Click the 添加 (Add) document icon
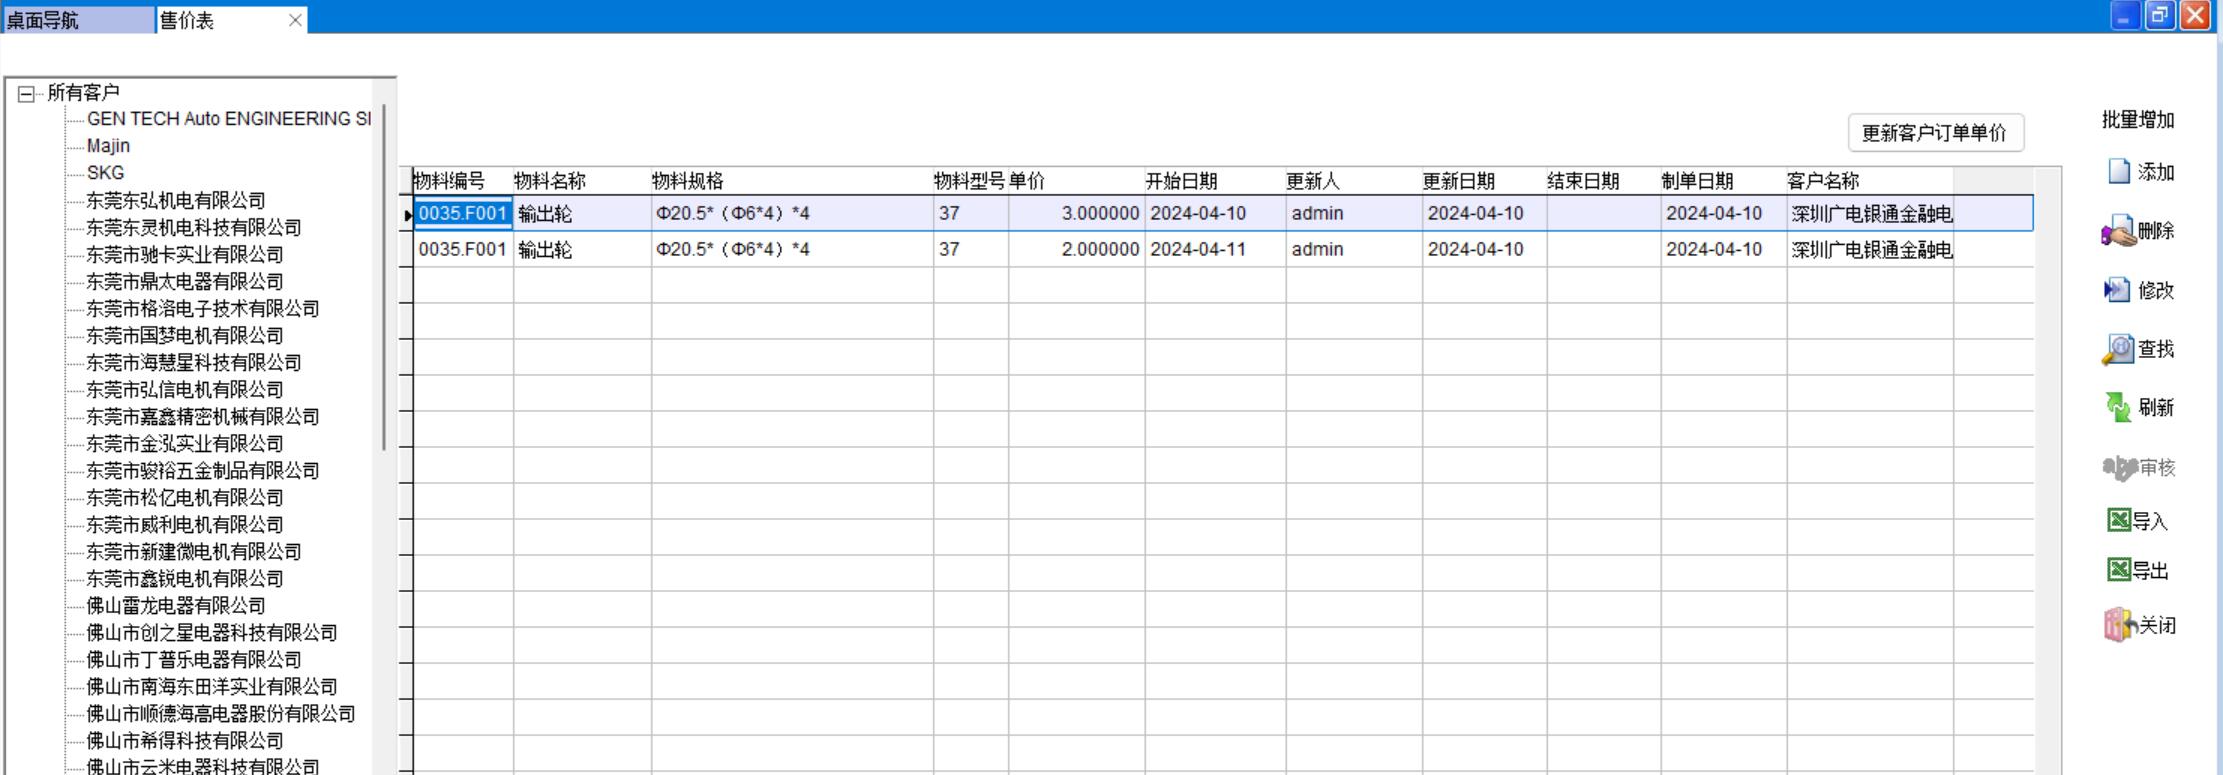 (x=2119, y=172)
